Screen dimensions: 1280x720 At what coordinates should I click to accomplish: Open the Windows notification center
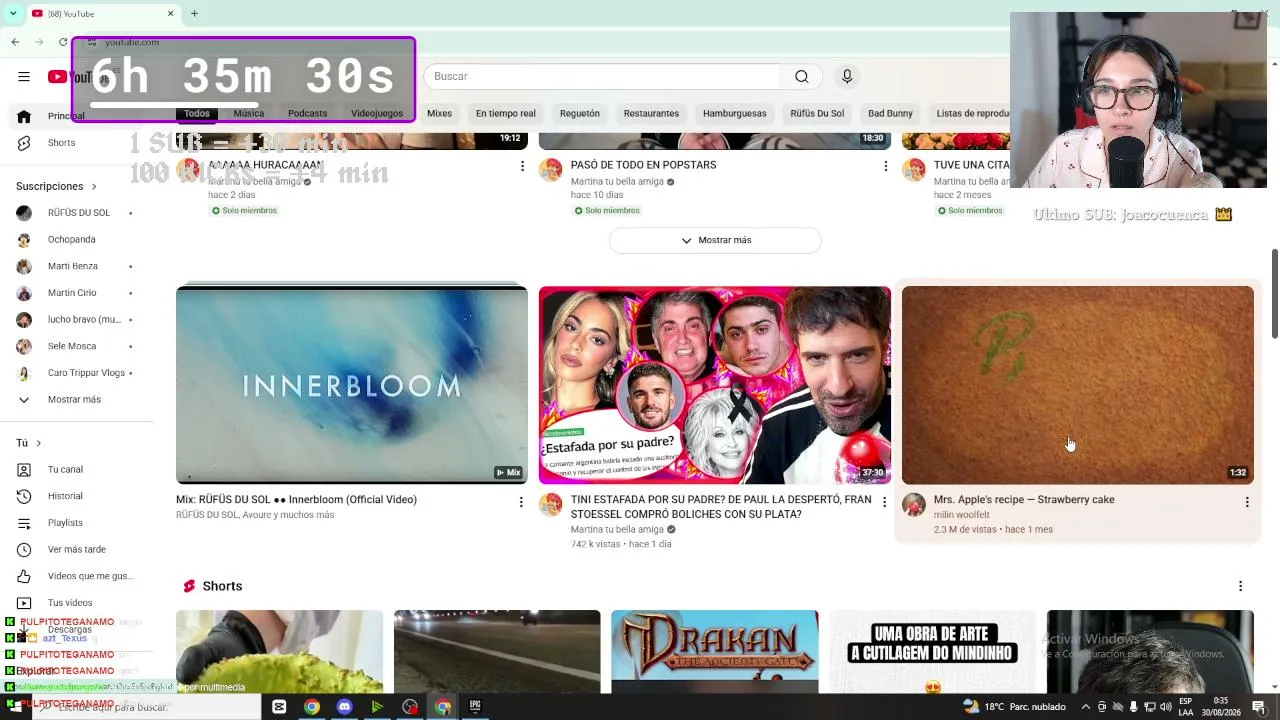point(1258,707)
